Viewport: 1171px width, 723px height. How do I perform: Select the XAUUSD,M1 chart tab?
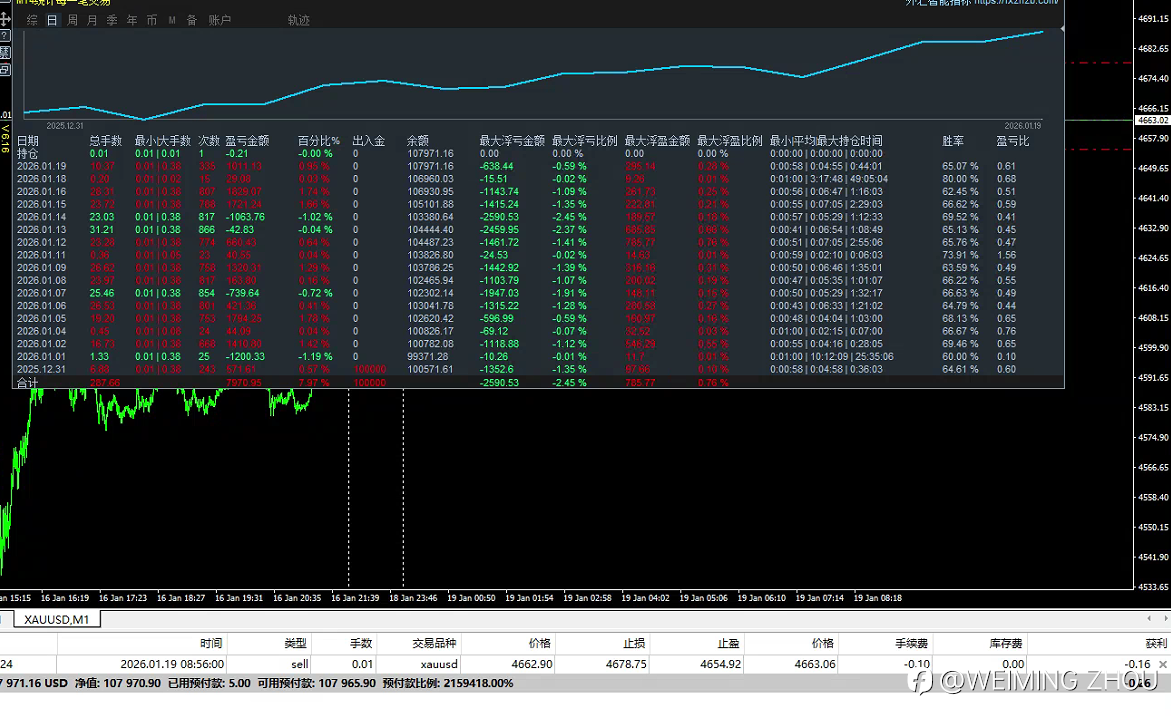coord(56,620)
